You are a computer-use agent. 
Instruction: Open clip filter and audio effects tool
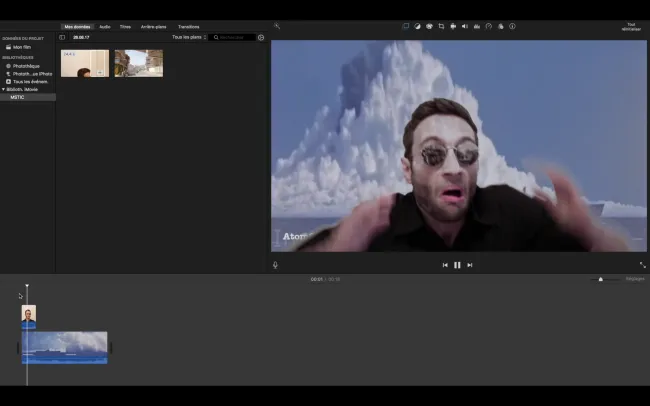click(x=500, y=26)
